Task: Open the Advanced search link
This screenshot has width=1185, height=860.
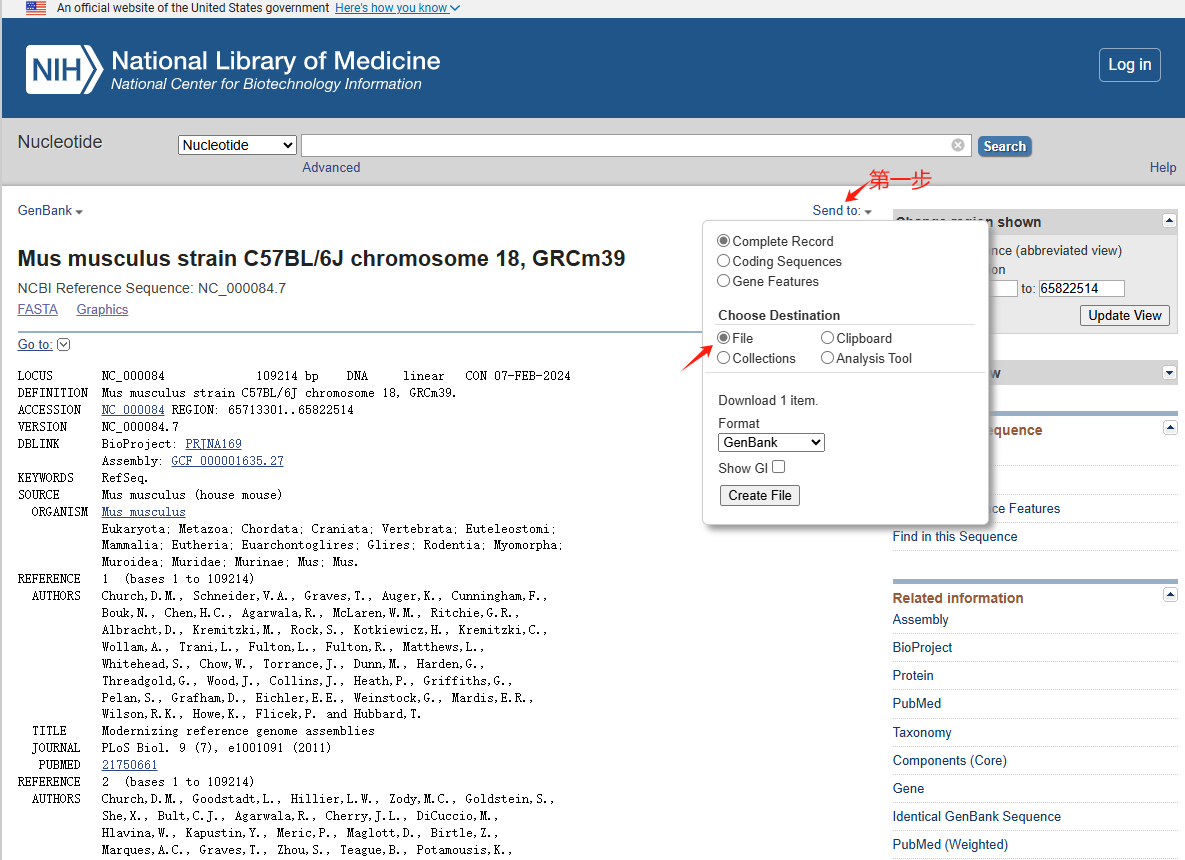Action: click(x=331, y=167)
